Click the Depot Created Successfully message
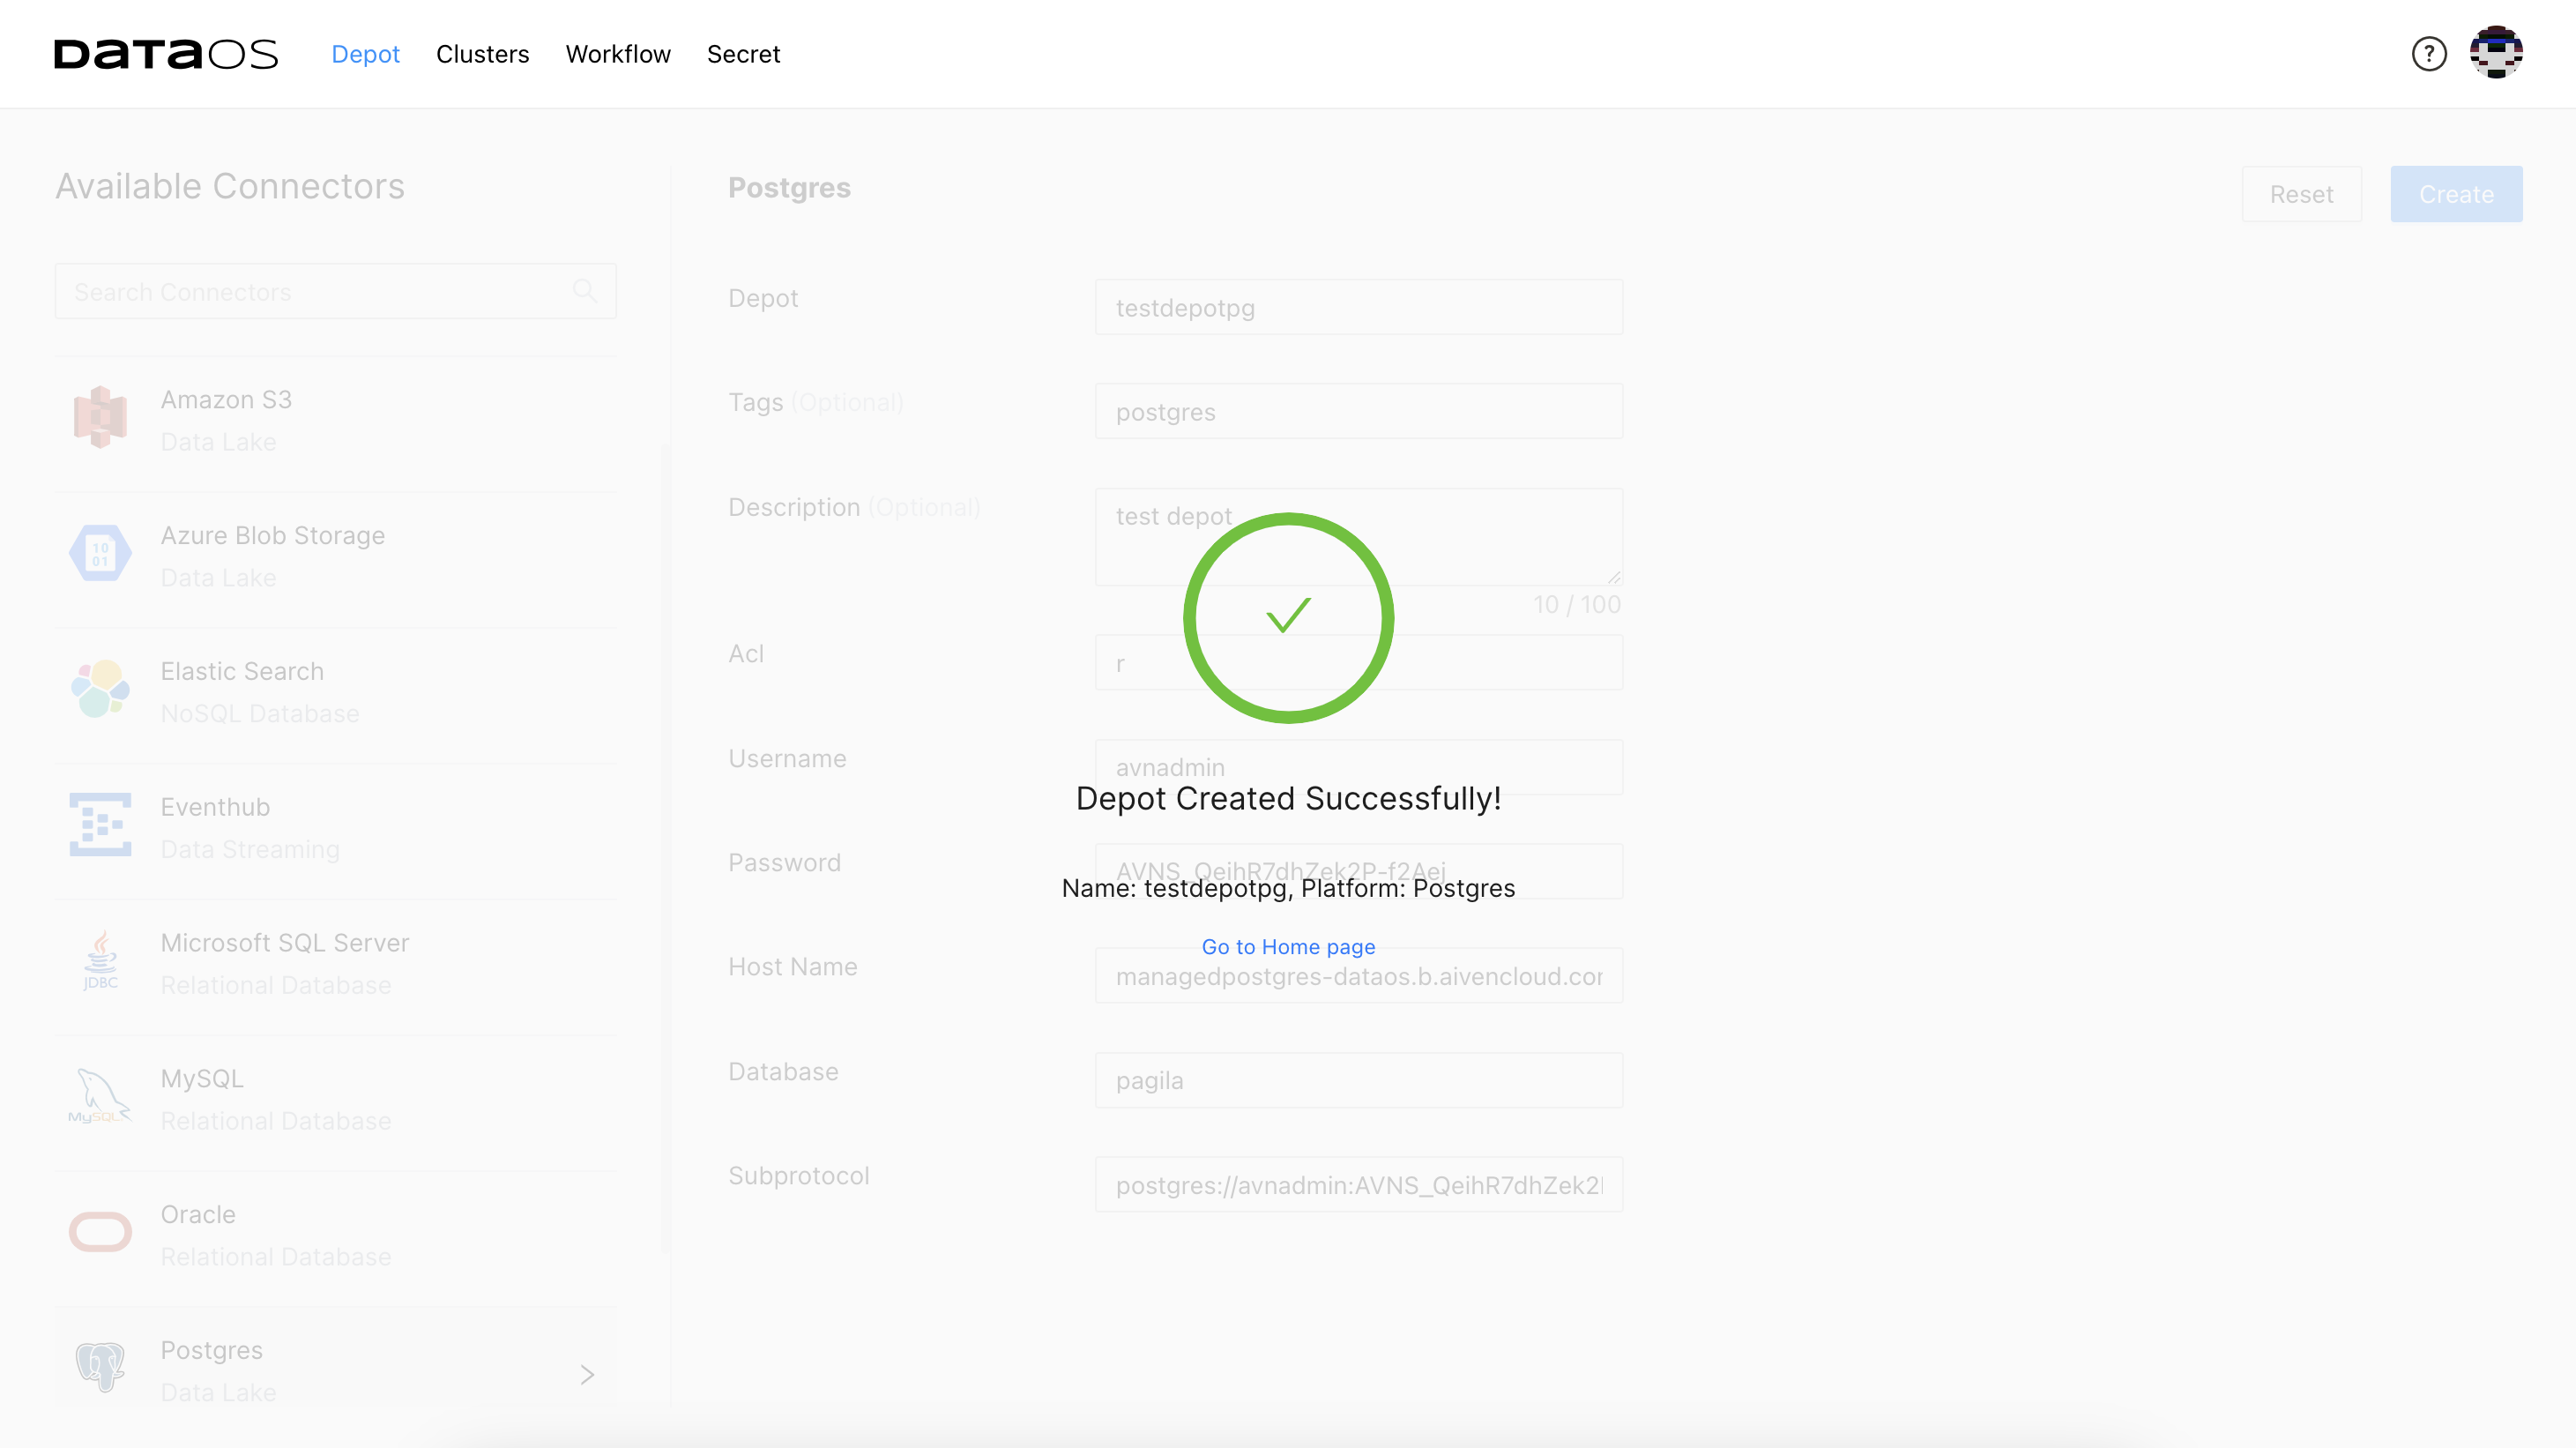 point(1288,798)
